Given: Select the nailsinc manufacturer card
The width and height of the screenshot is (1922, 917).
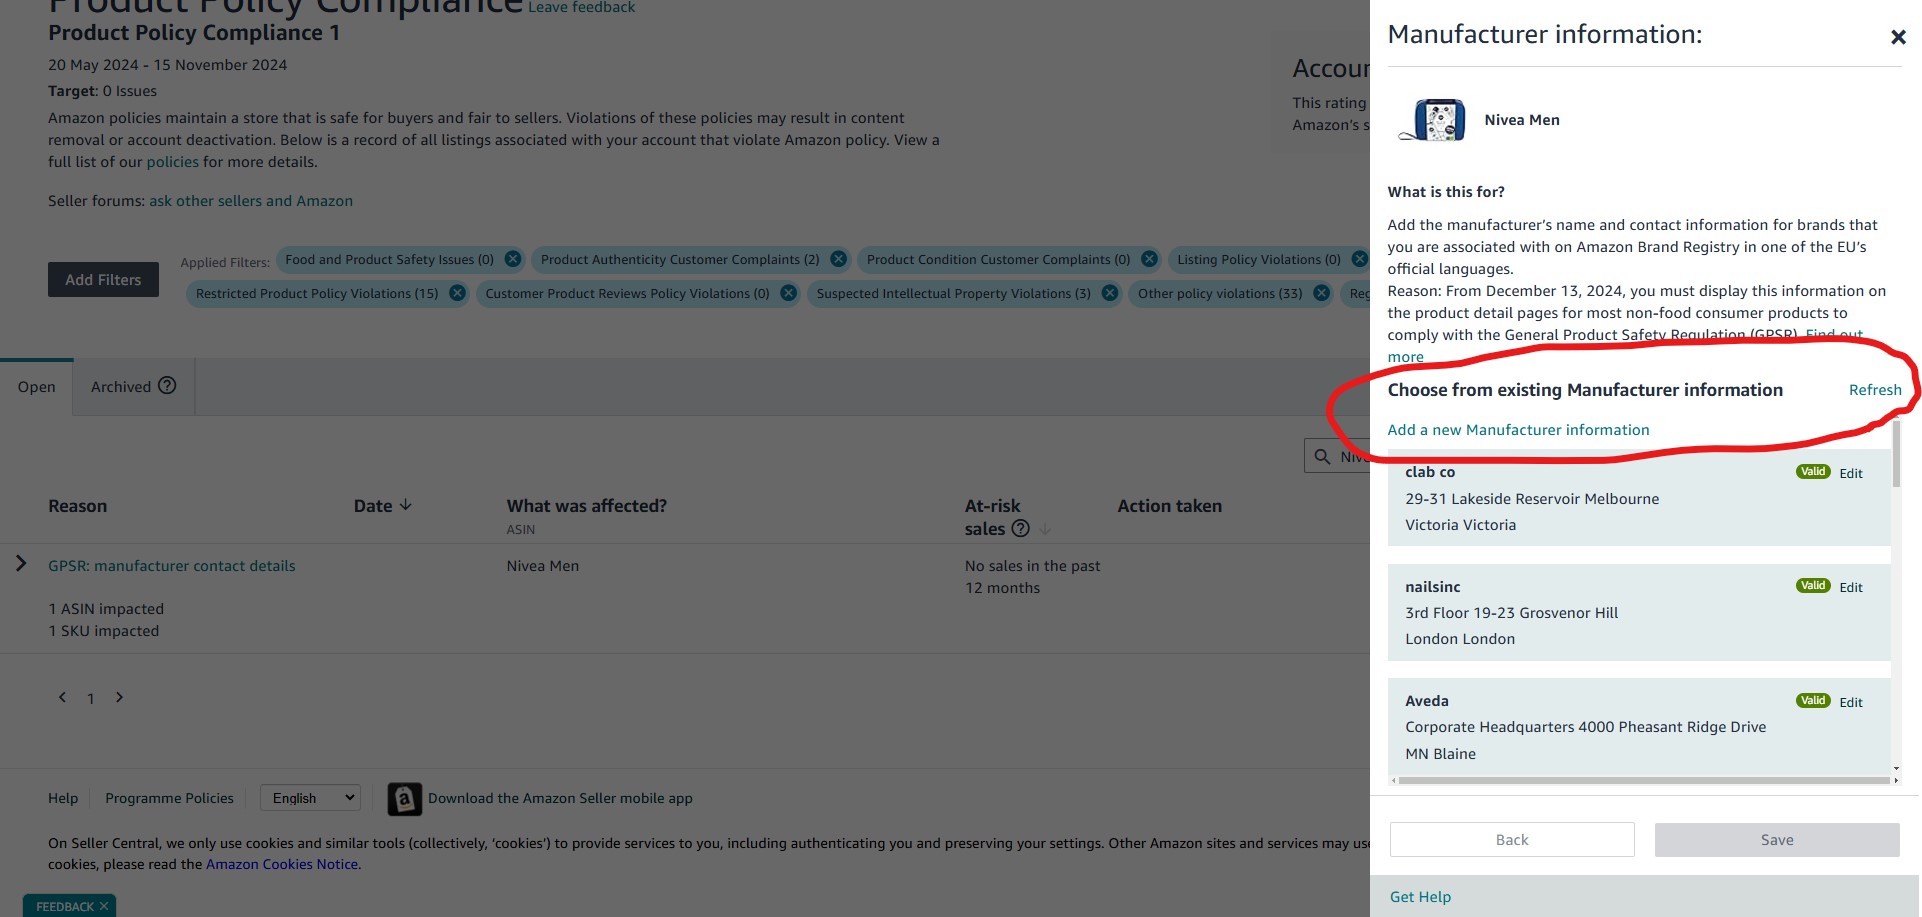Looking at the screenshot, I should [x=1638, y=612].
